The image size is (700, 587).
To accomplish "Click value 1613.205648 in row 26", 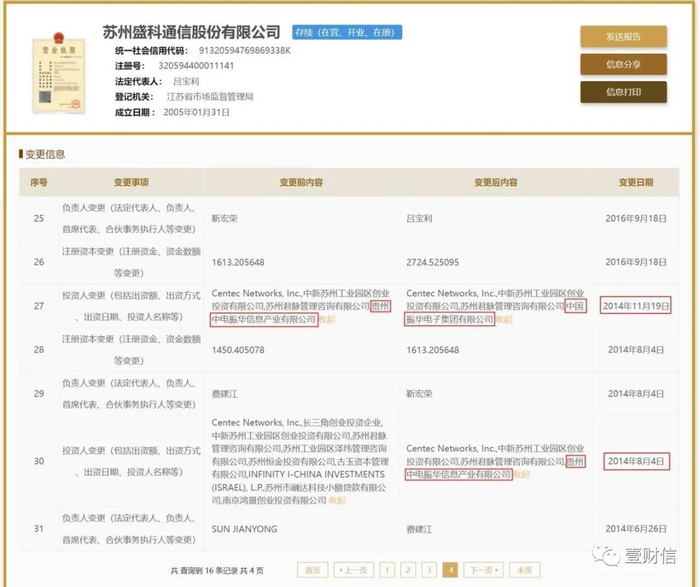I will pos(238,262).
